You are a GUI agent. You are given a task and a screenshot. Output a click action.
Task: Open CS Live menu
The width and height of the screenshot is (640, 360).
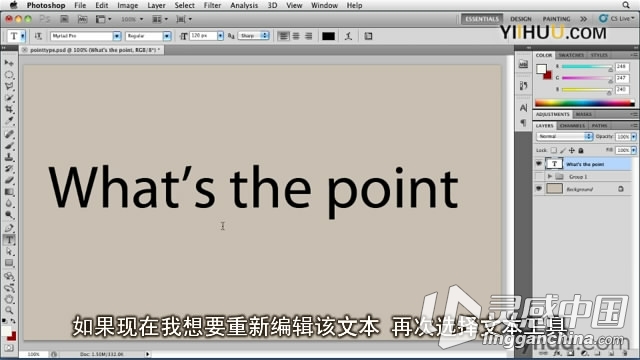(617, 19)
